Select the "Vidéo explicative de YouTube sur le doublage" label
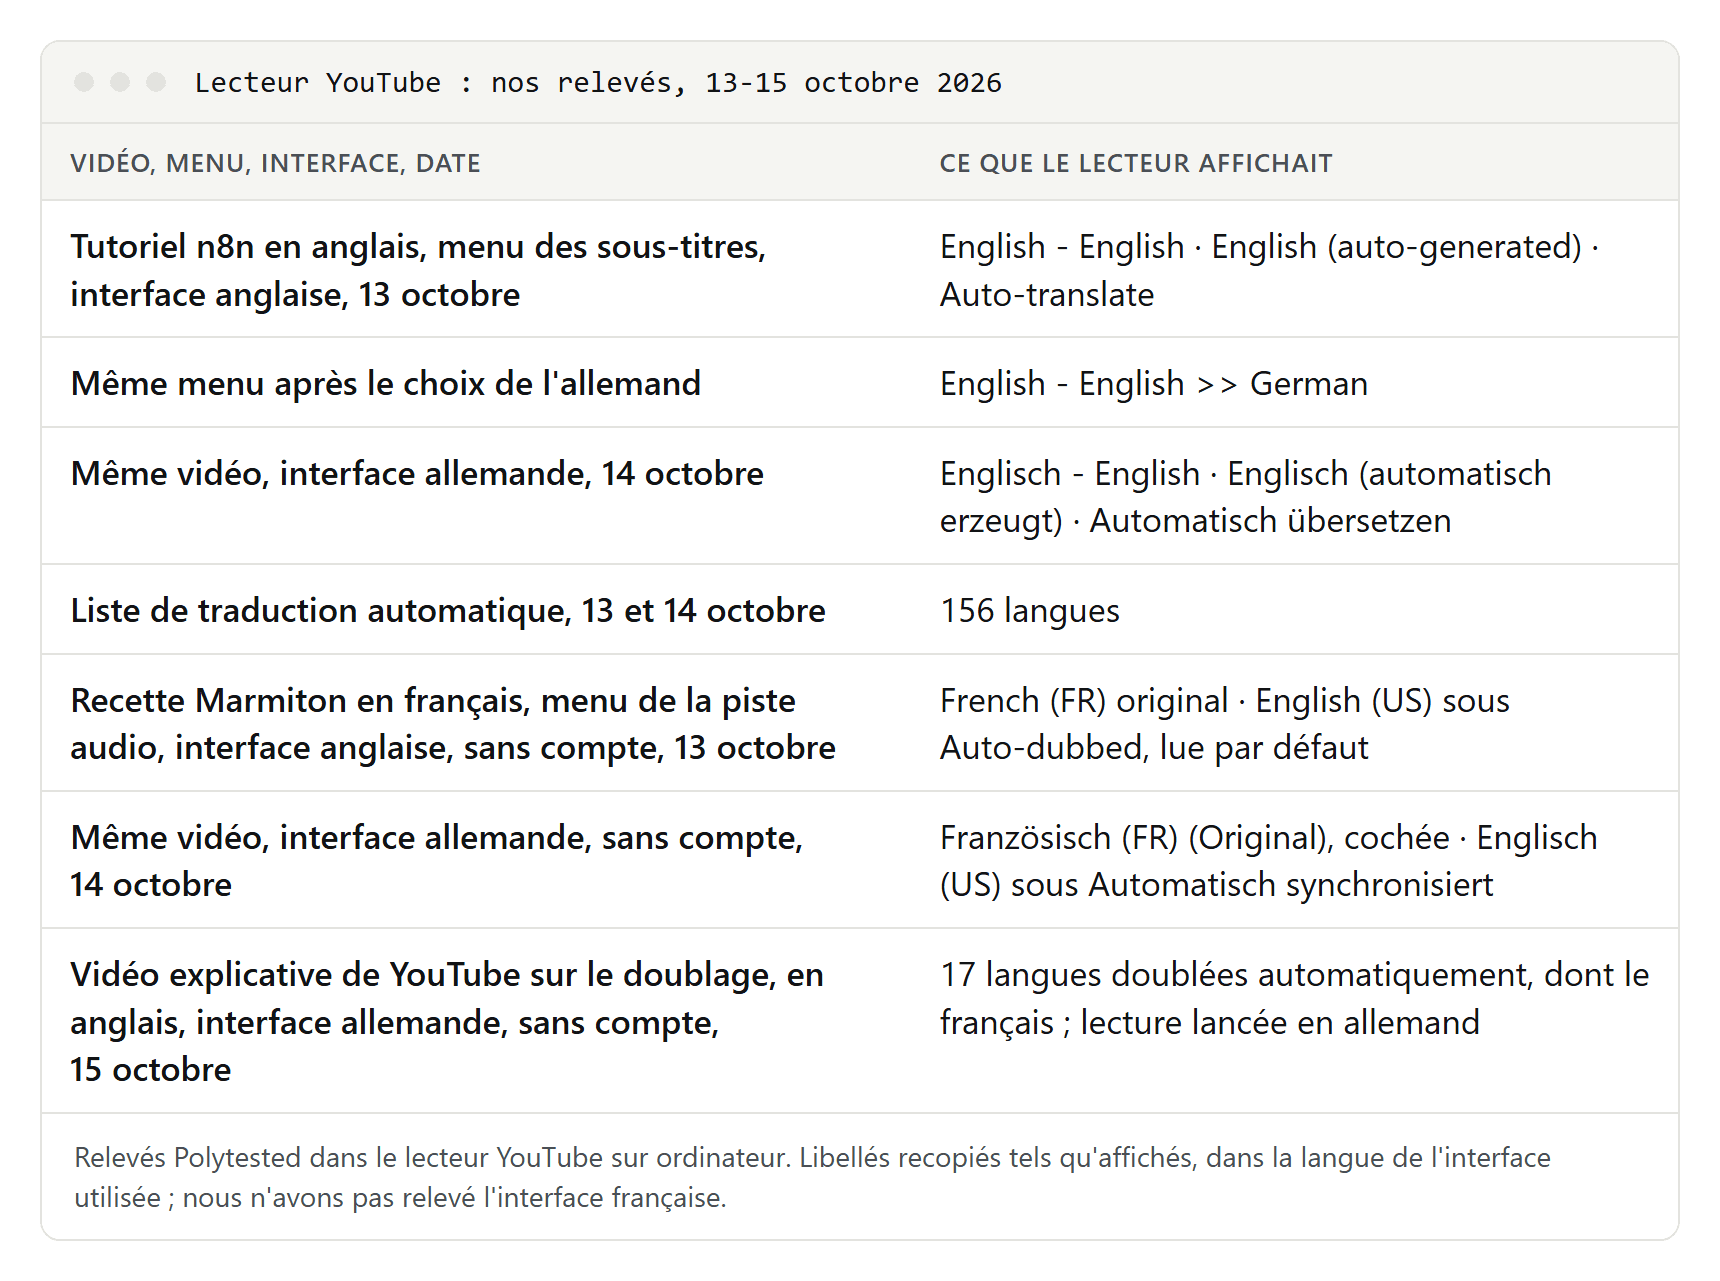 pos(447,1022)
